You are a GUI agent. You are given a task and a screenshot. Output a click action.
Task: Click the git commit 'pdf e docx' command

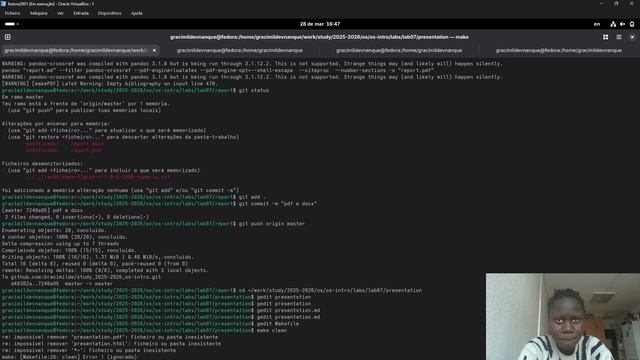pos(278,204)
